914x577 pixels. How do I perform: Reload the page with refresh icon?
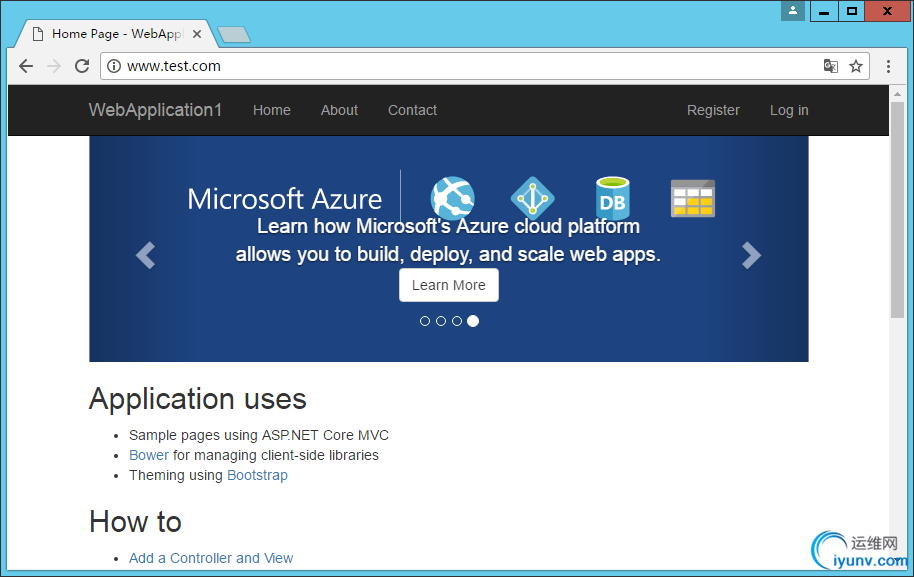(82, 66)
